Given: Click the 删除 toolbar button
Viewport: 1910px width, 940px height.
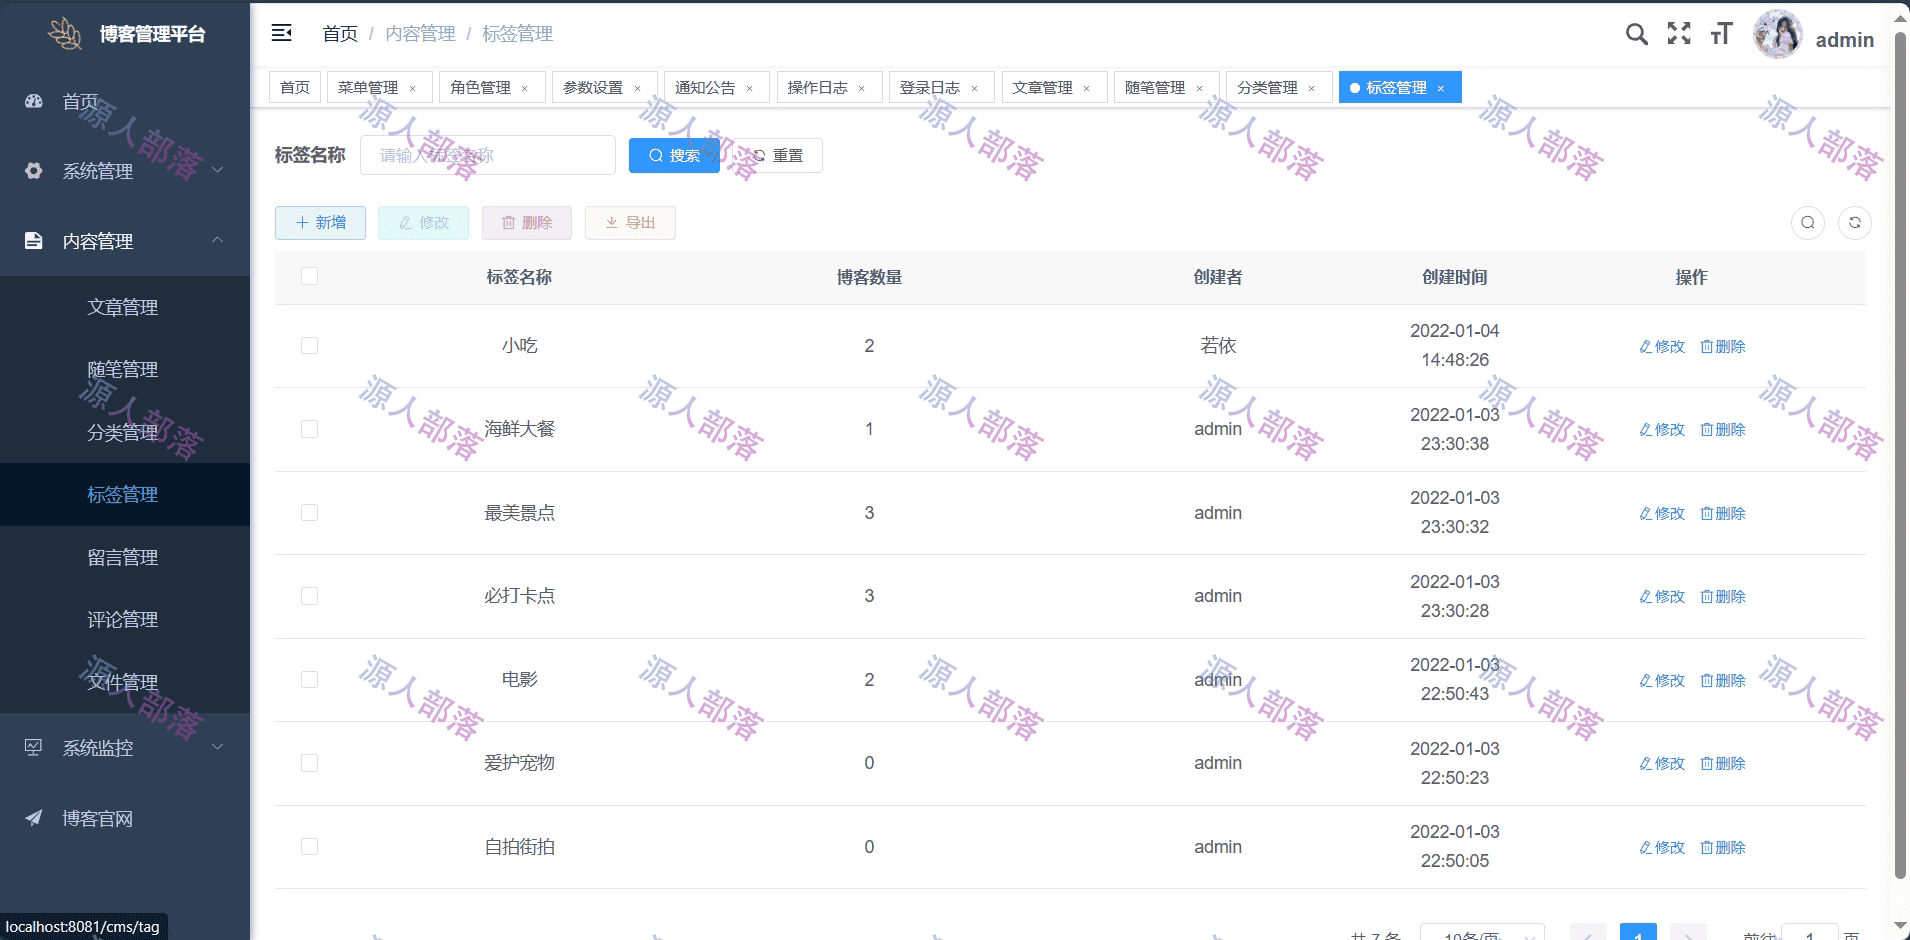Looking at the screenshot, I should 527,223.
